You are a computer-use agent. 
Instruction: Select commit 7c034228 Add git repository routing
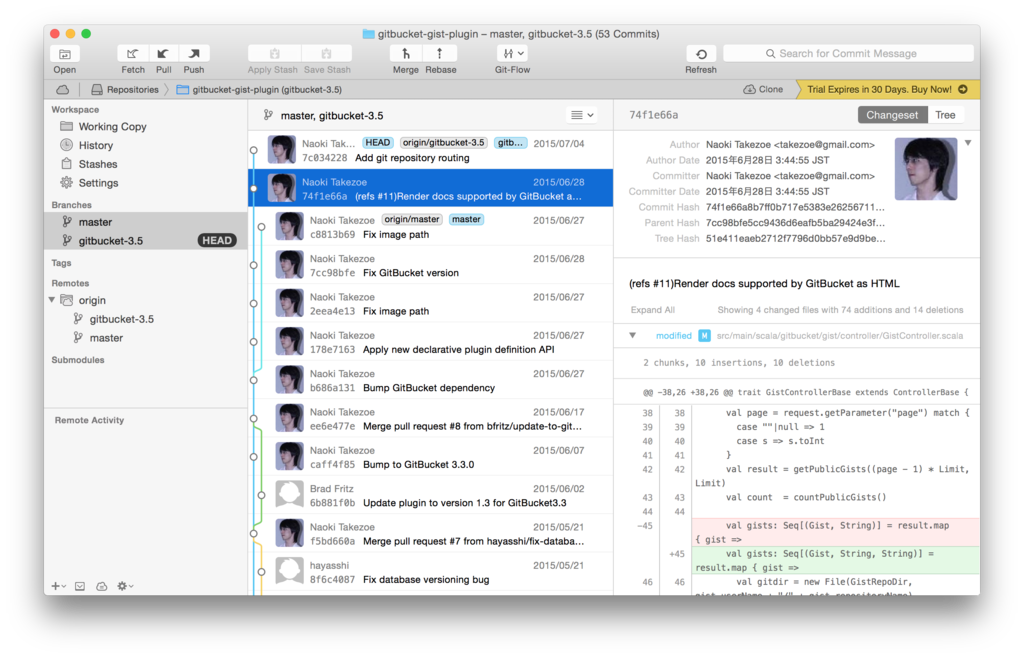pyautogui.click(x=430, y=150)
